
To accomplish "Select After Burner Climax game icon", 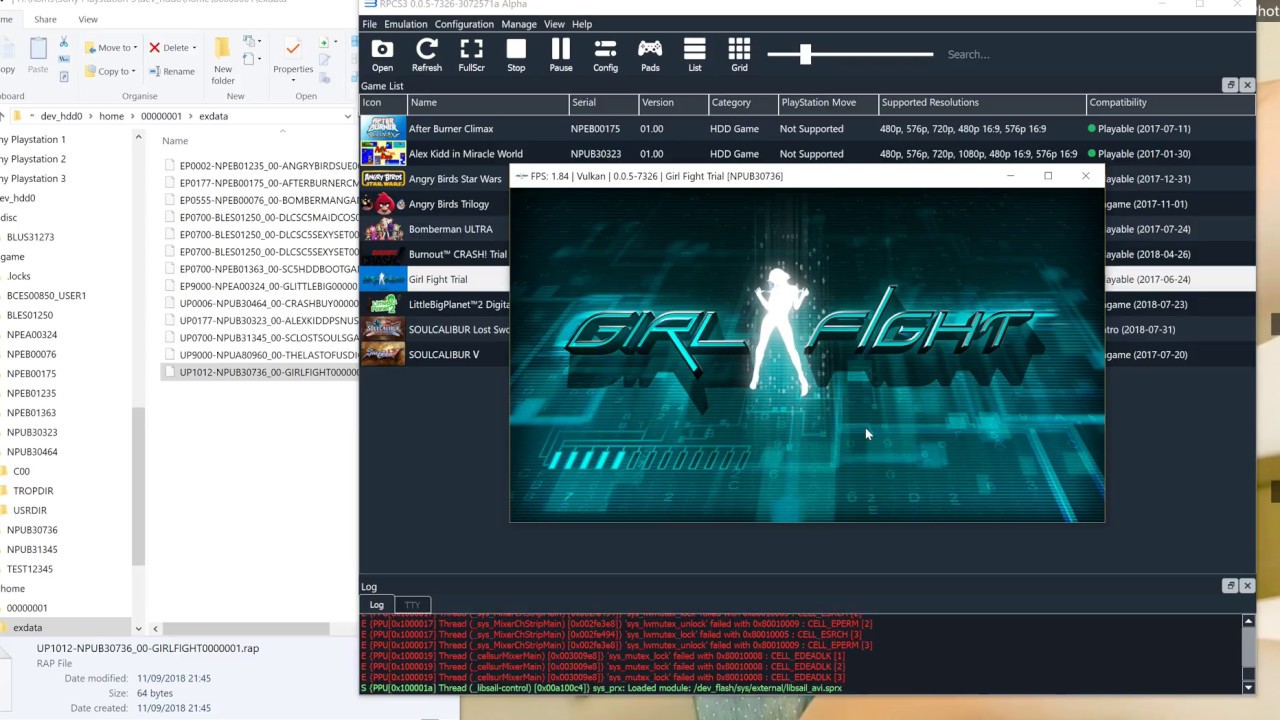I will coord(383,129).
